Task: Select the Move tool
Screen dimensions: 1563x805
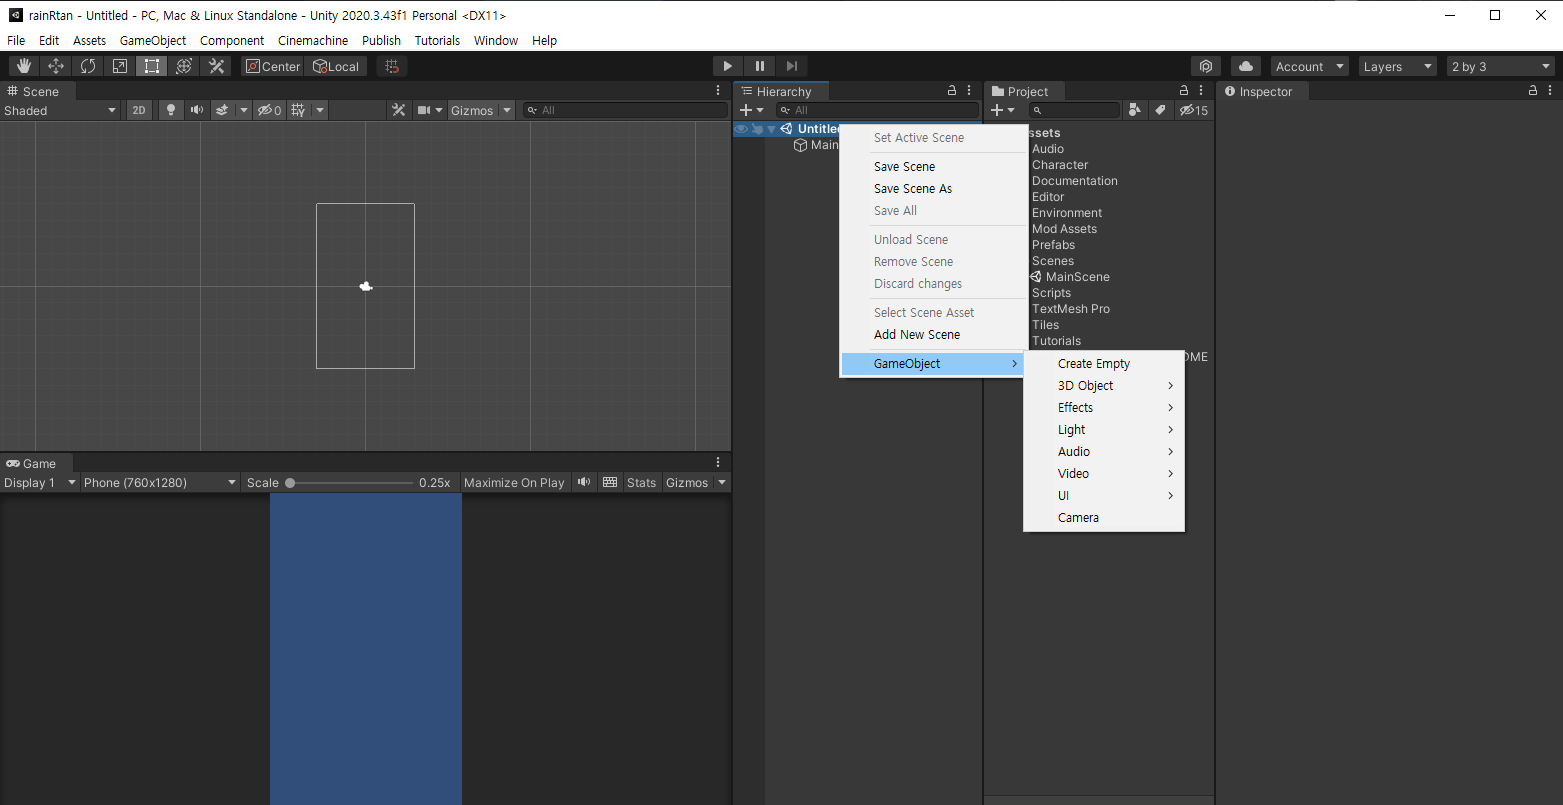Action: point(56,66)
